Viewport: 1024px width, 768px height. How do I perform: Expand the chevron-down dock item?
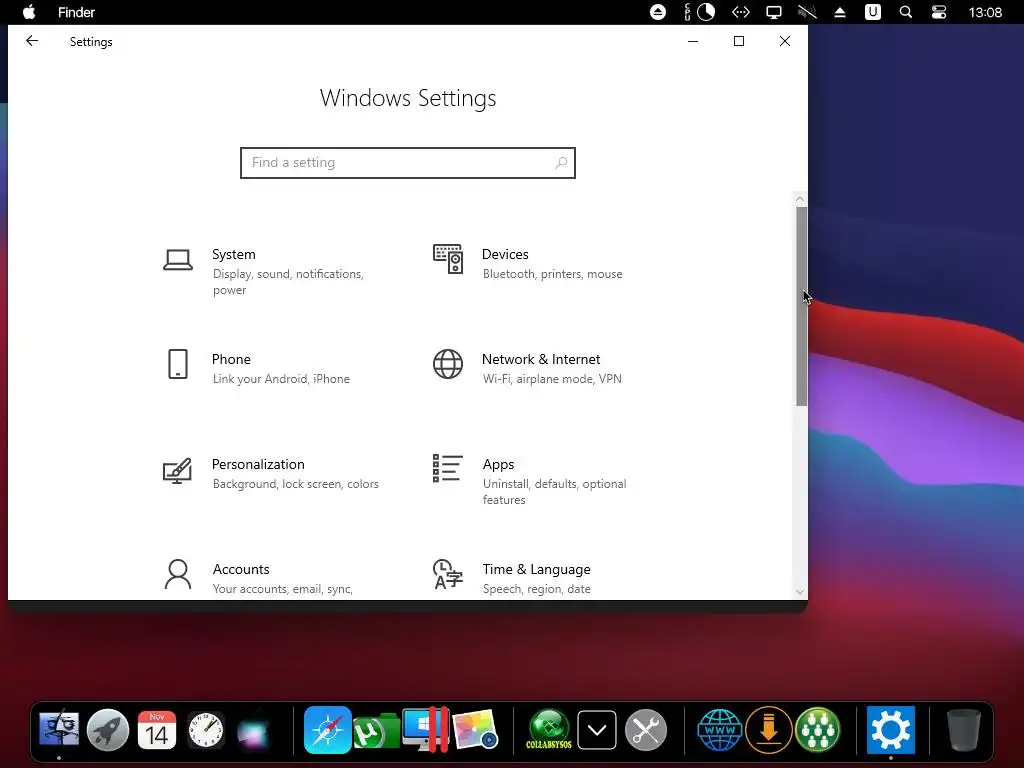[597, 730]
